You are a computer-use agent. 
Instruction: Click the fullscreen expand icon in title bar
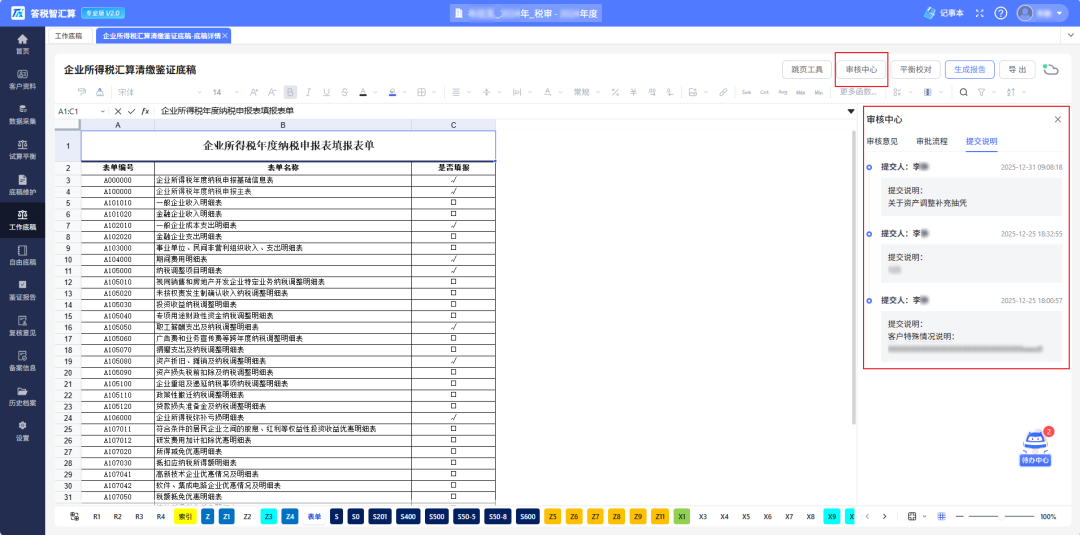[980, 13]
